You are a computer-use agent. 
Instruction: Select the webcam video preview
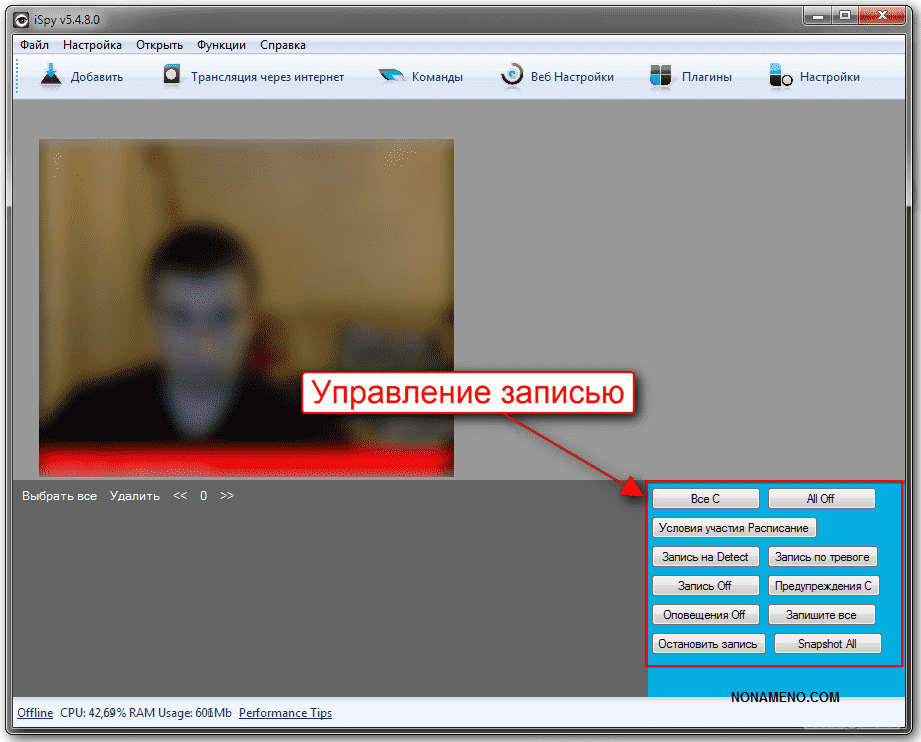[246, 307]
